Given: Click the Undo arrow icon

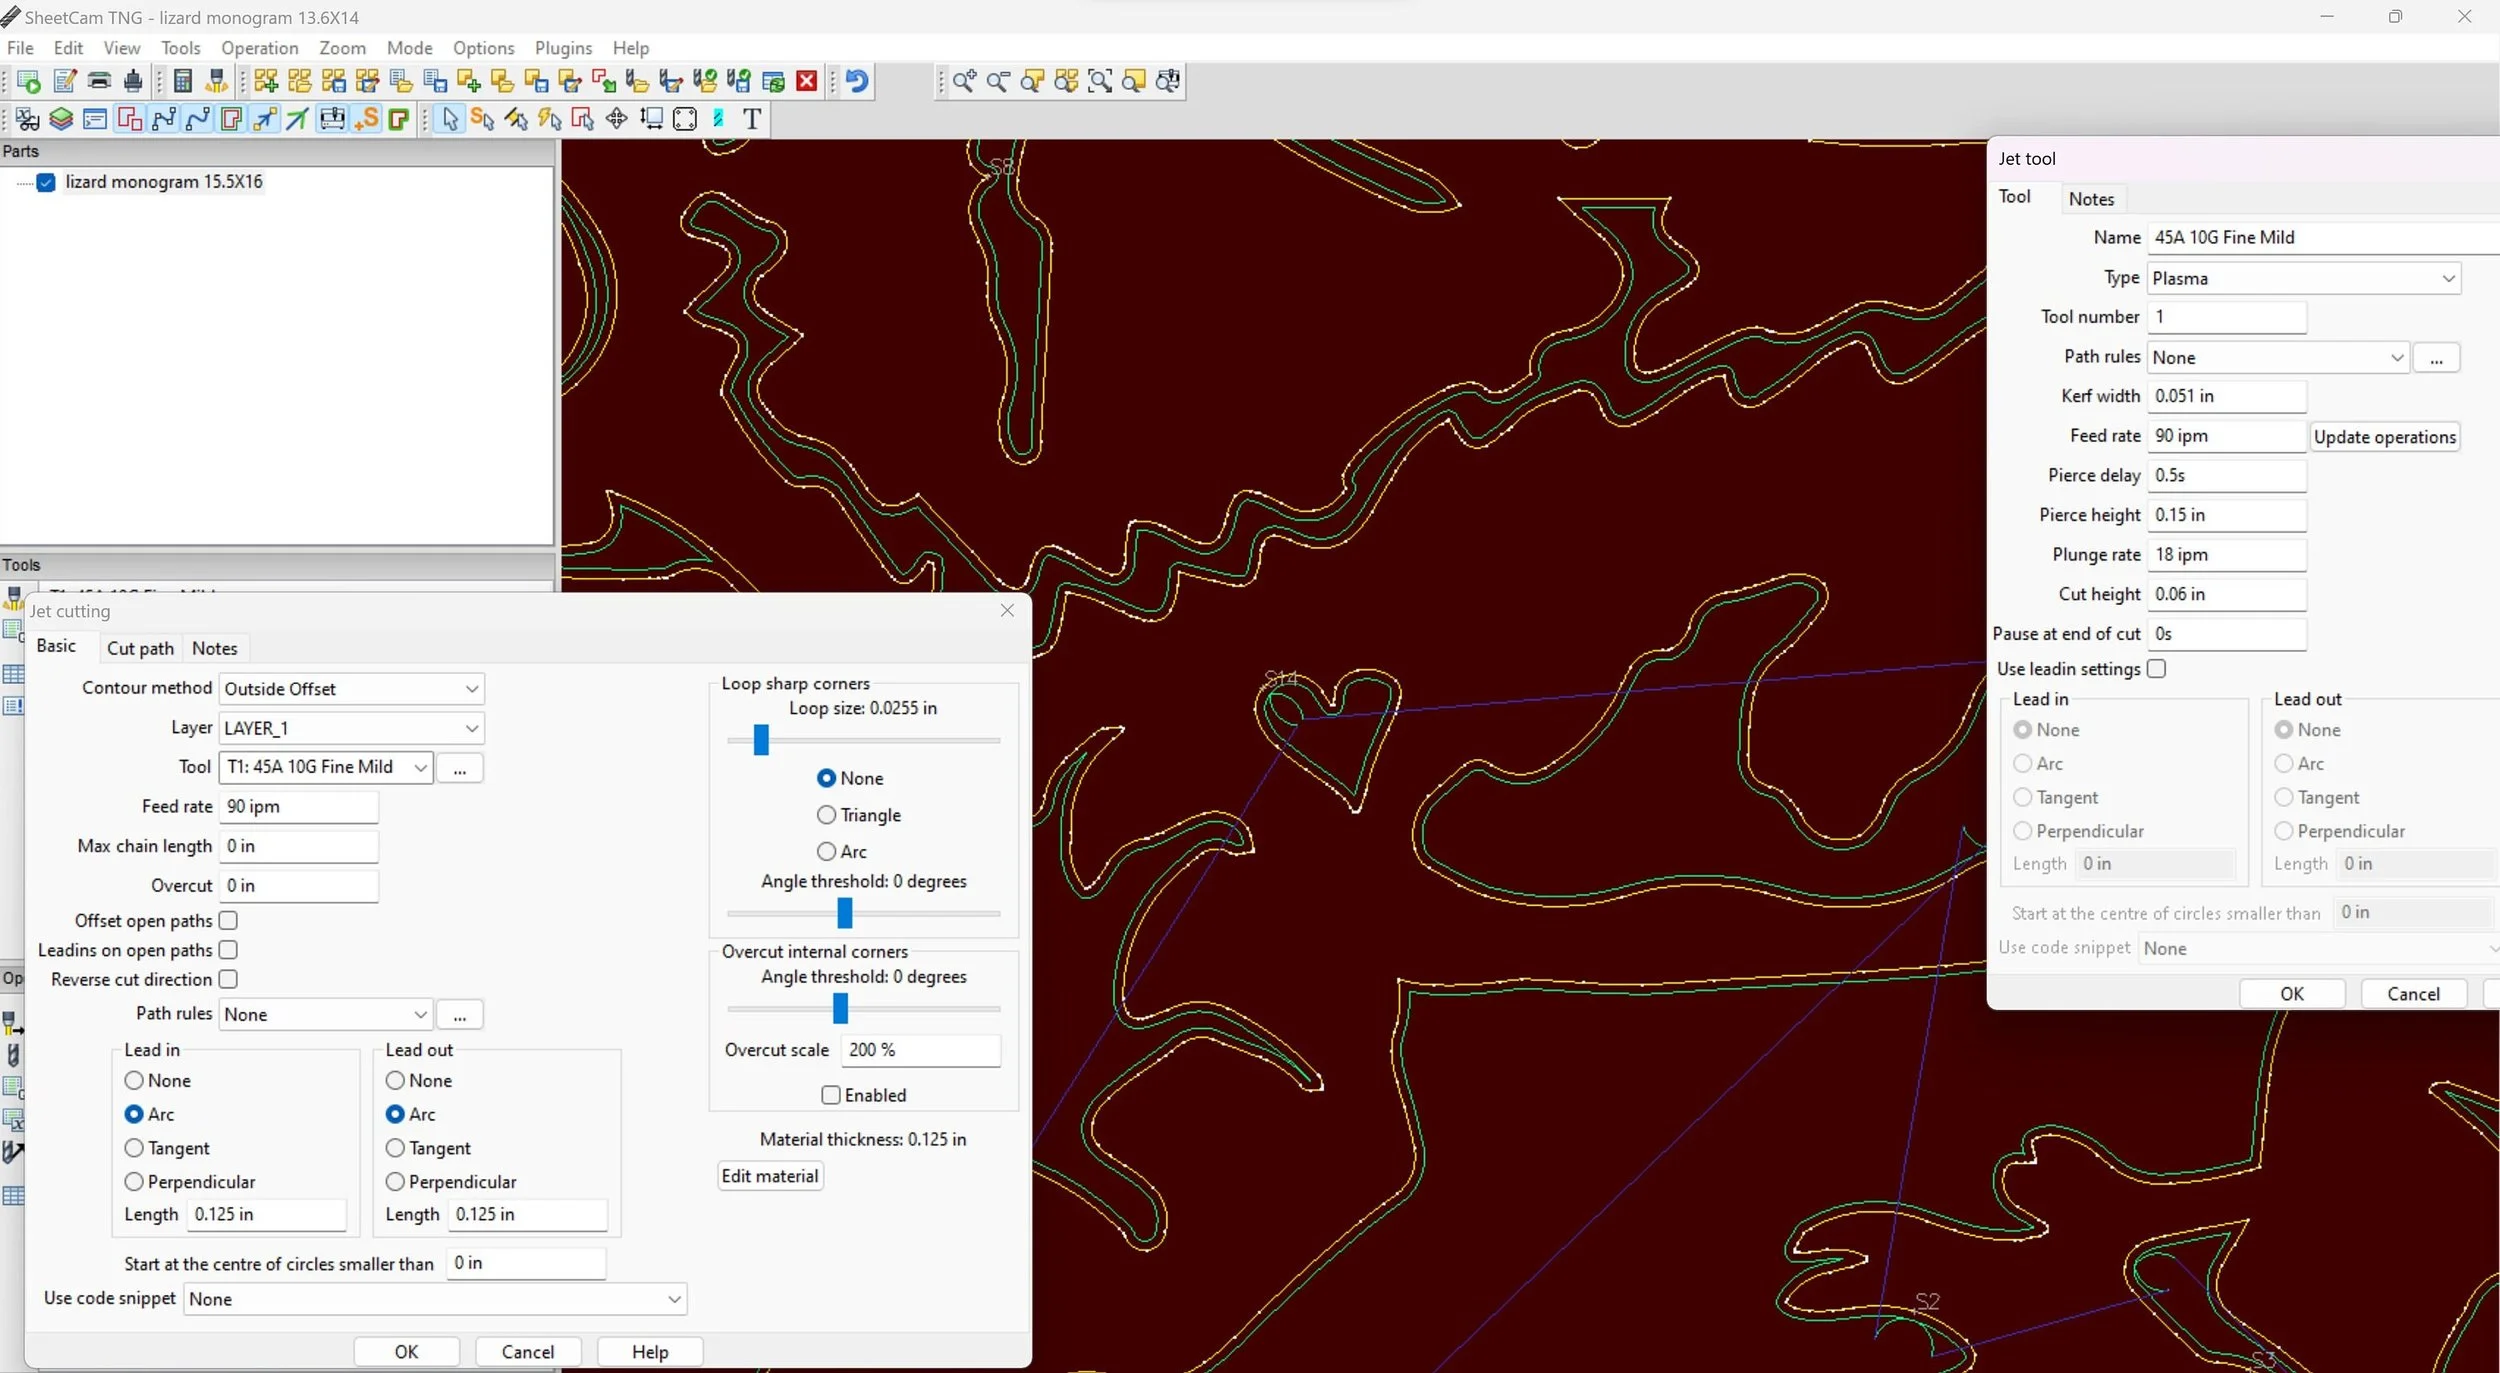Looking at the screenshot, I should pyautogui.click(x=857, y=81).
